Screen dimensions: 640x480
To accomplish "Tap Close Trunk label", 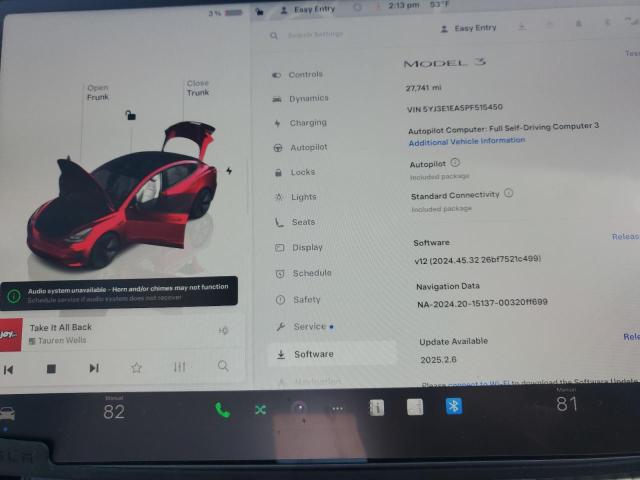I will [198, 88].
